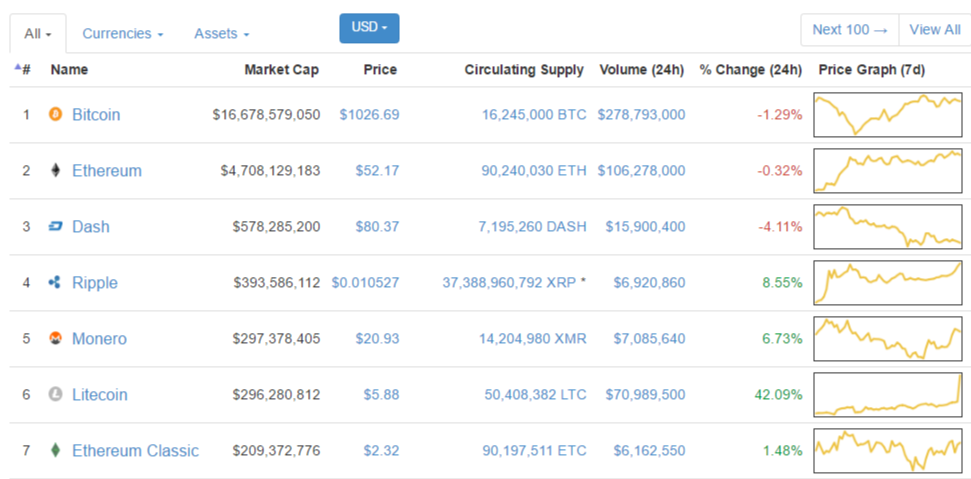Click the Dash logo icon
The image size is (971, 479).
tap(55, 227)
